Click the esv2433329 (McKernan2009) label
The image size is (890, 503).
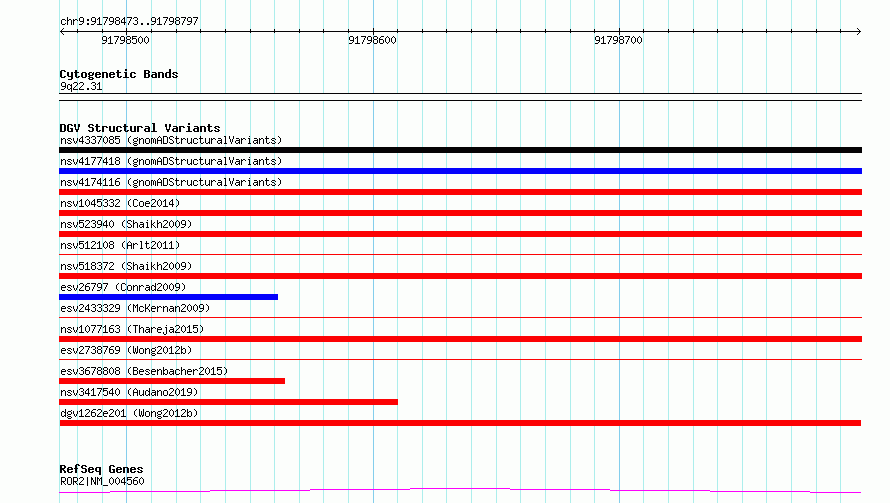tap(135, 308)
